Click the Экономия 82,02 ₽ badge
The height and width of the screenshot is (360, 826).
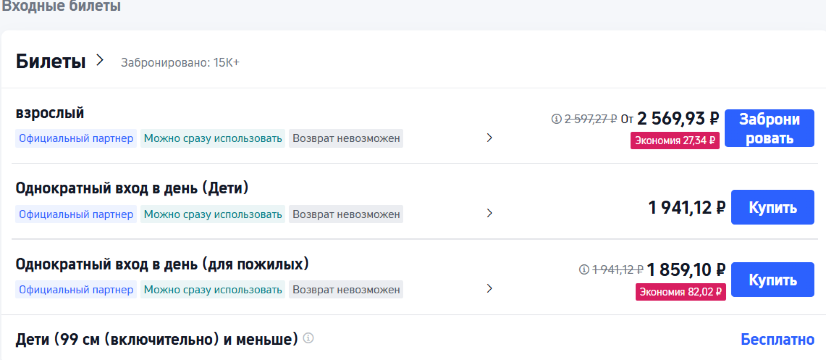[681, 292]
